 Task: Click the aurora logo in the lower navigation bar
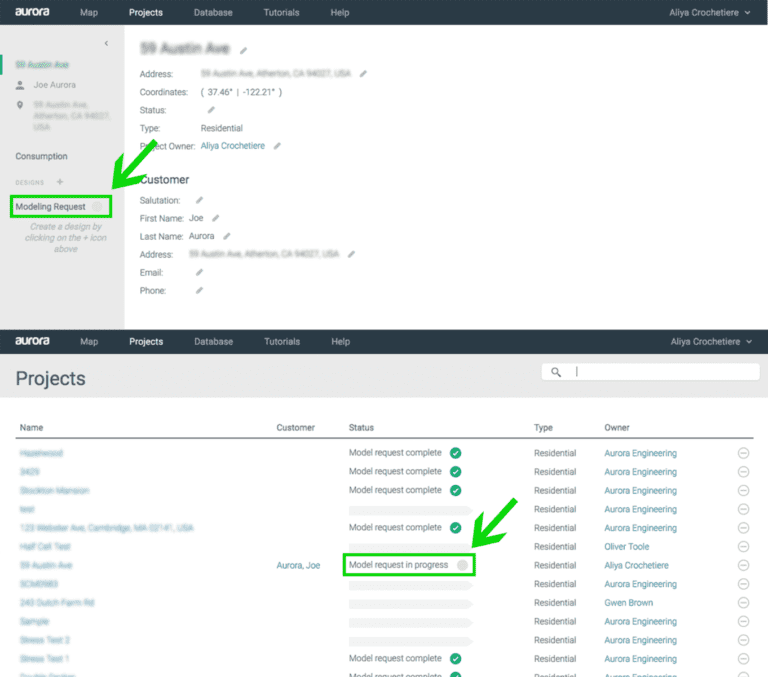tap(32, 341)
